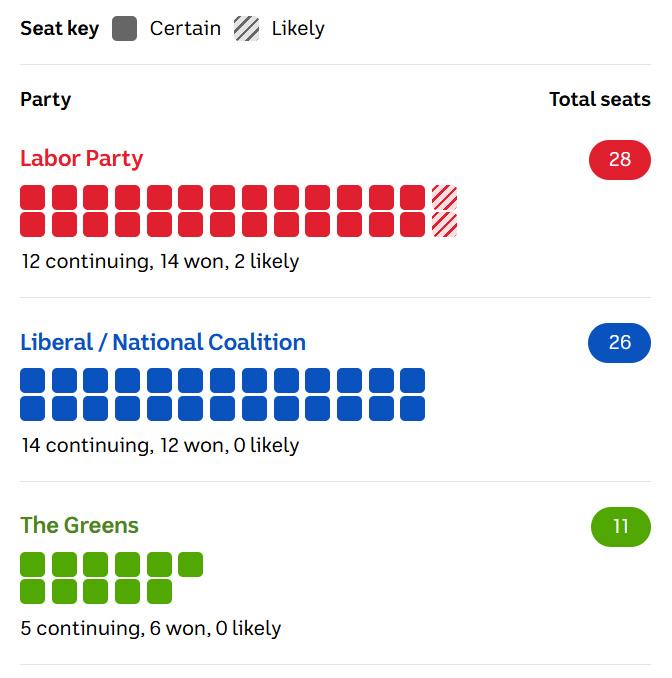Click the striped Likely seat key swatch
The height and width of the screenshot is (678, 672).
point(246,29)
